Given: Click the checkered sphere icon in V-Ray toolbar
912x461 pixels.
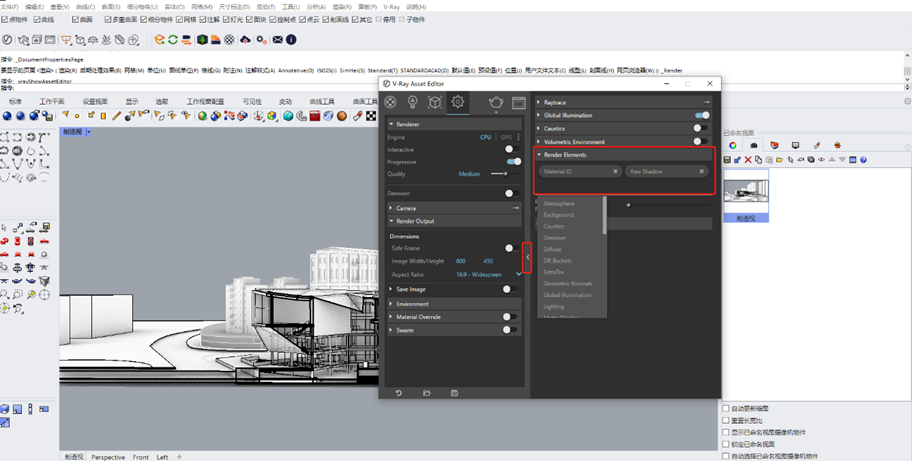Looking at the screenshot, I should click(x=230, y=40).
